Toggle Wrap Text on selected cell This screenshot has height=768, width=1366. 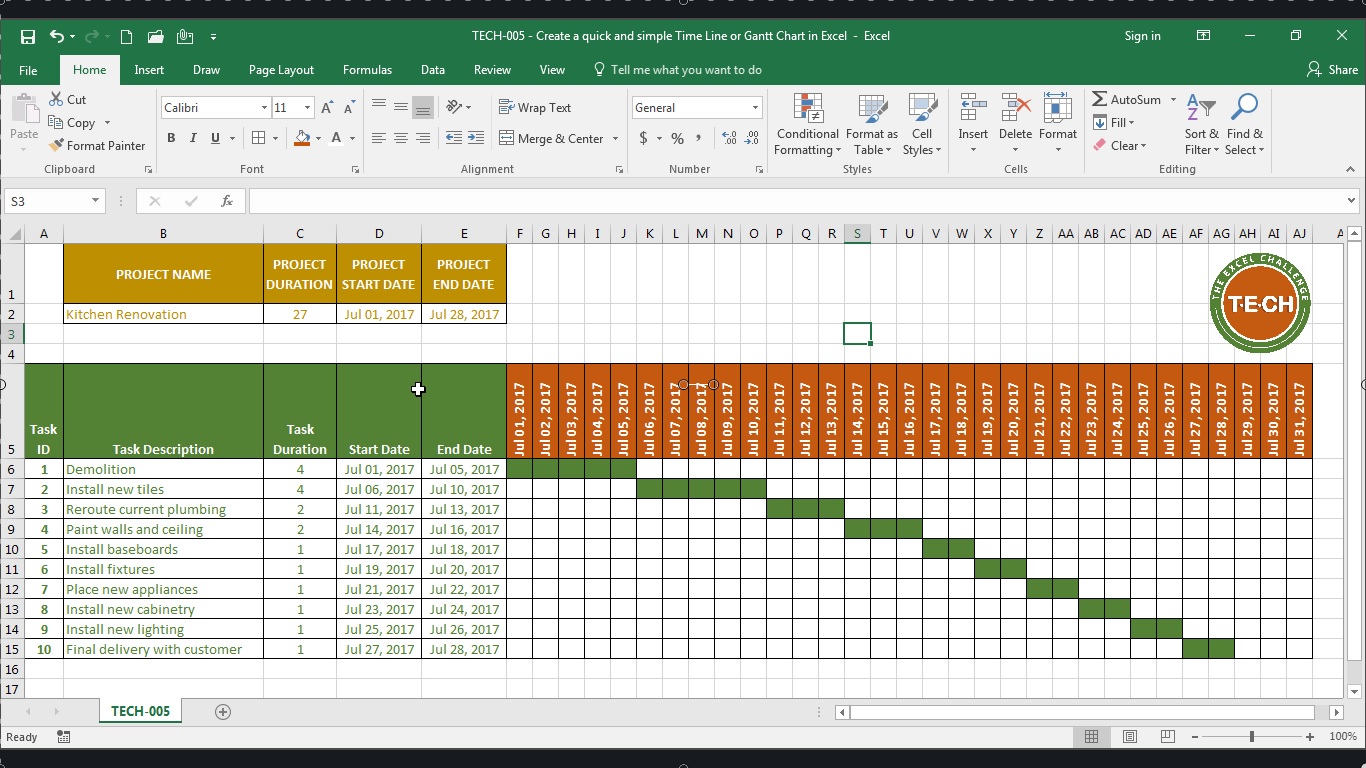pyautogui.click(x=535, y=108)
